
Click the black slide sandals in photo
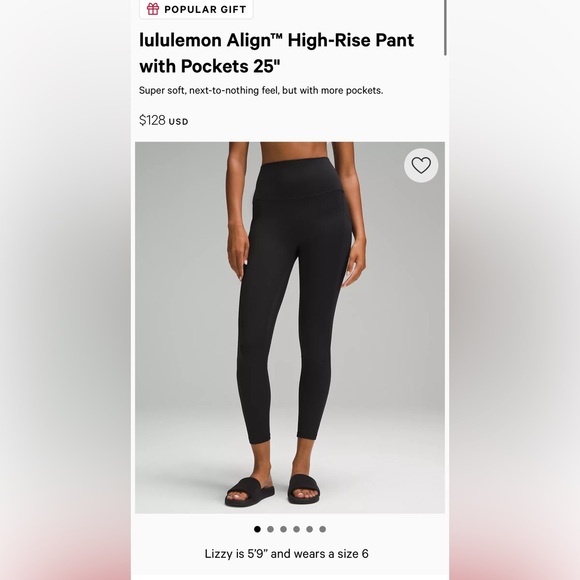(x=272, y=491)
